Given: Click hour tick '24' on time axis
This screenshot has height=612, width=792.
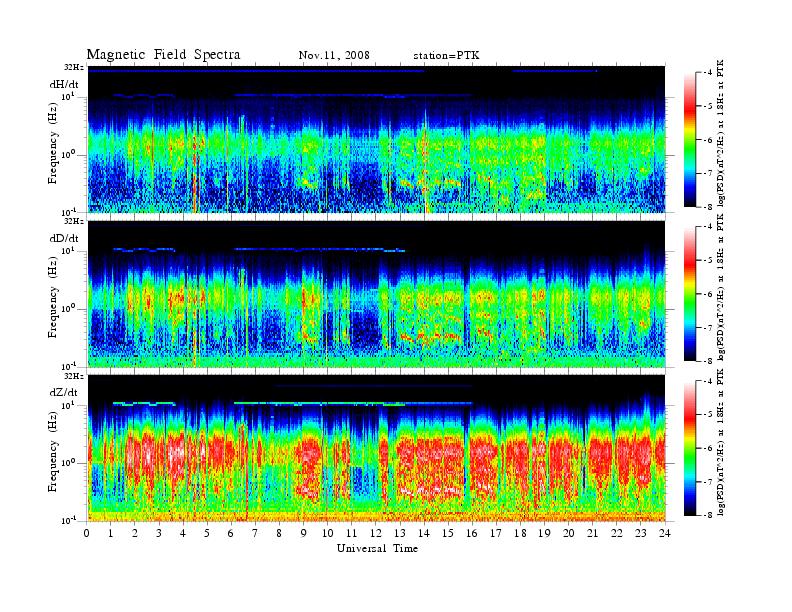Looking at the screenshot, I should click(665, 533).
